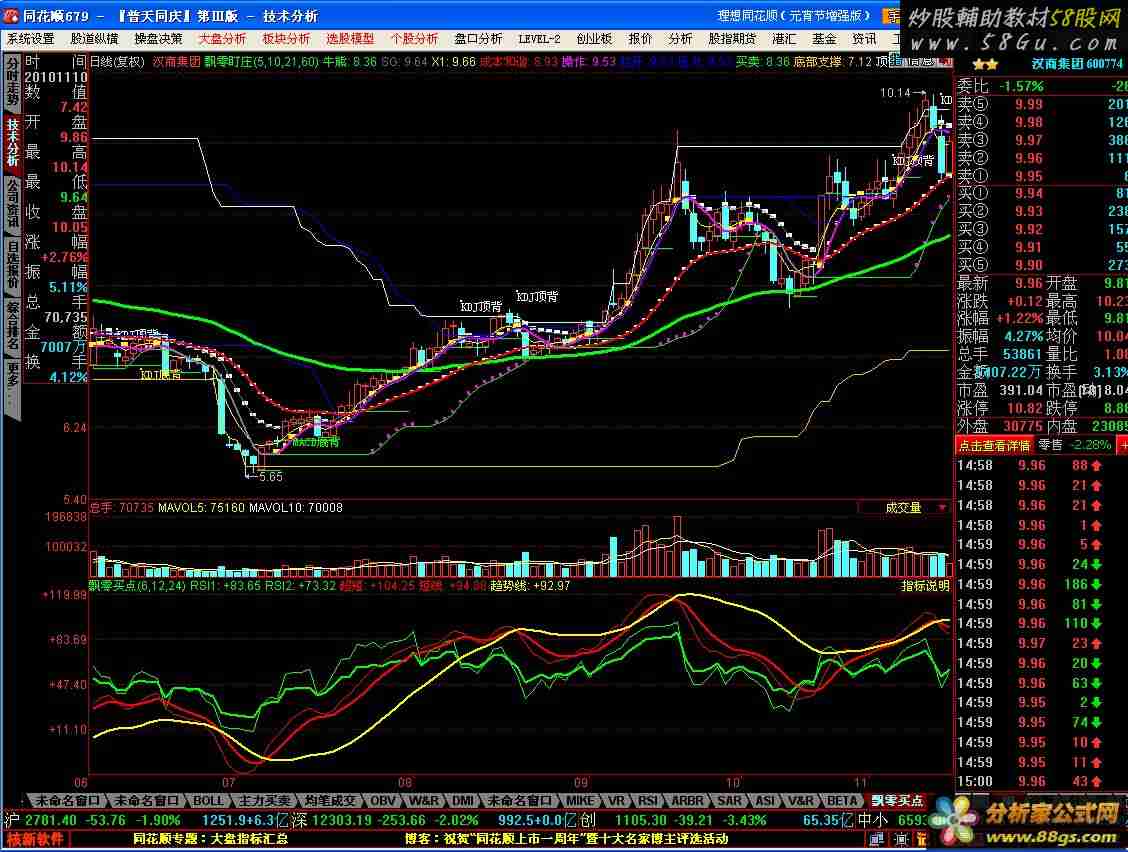Screen dimensions: 1128x852
Task: Select the OBV indicator tab
Action: point(383,800)
